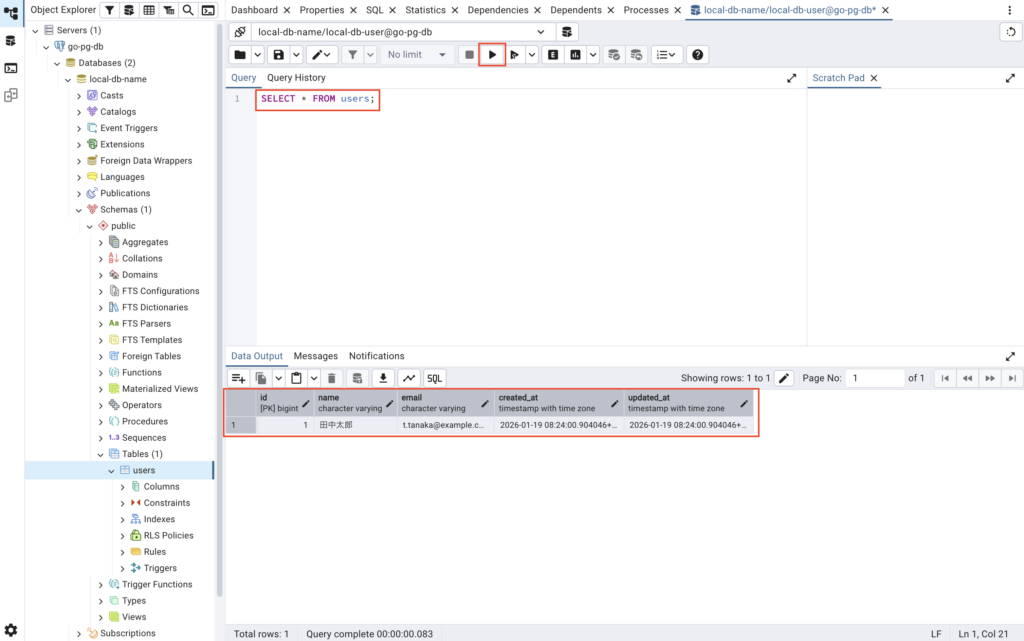The image size is (1024, 641).
Task: Click the Save File disk icon
Action: (279, 55)
